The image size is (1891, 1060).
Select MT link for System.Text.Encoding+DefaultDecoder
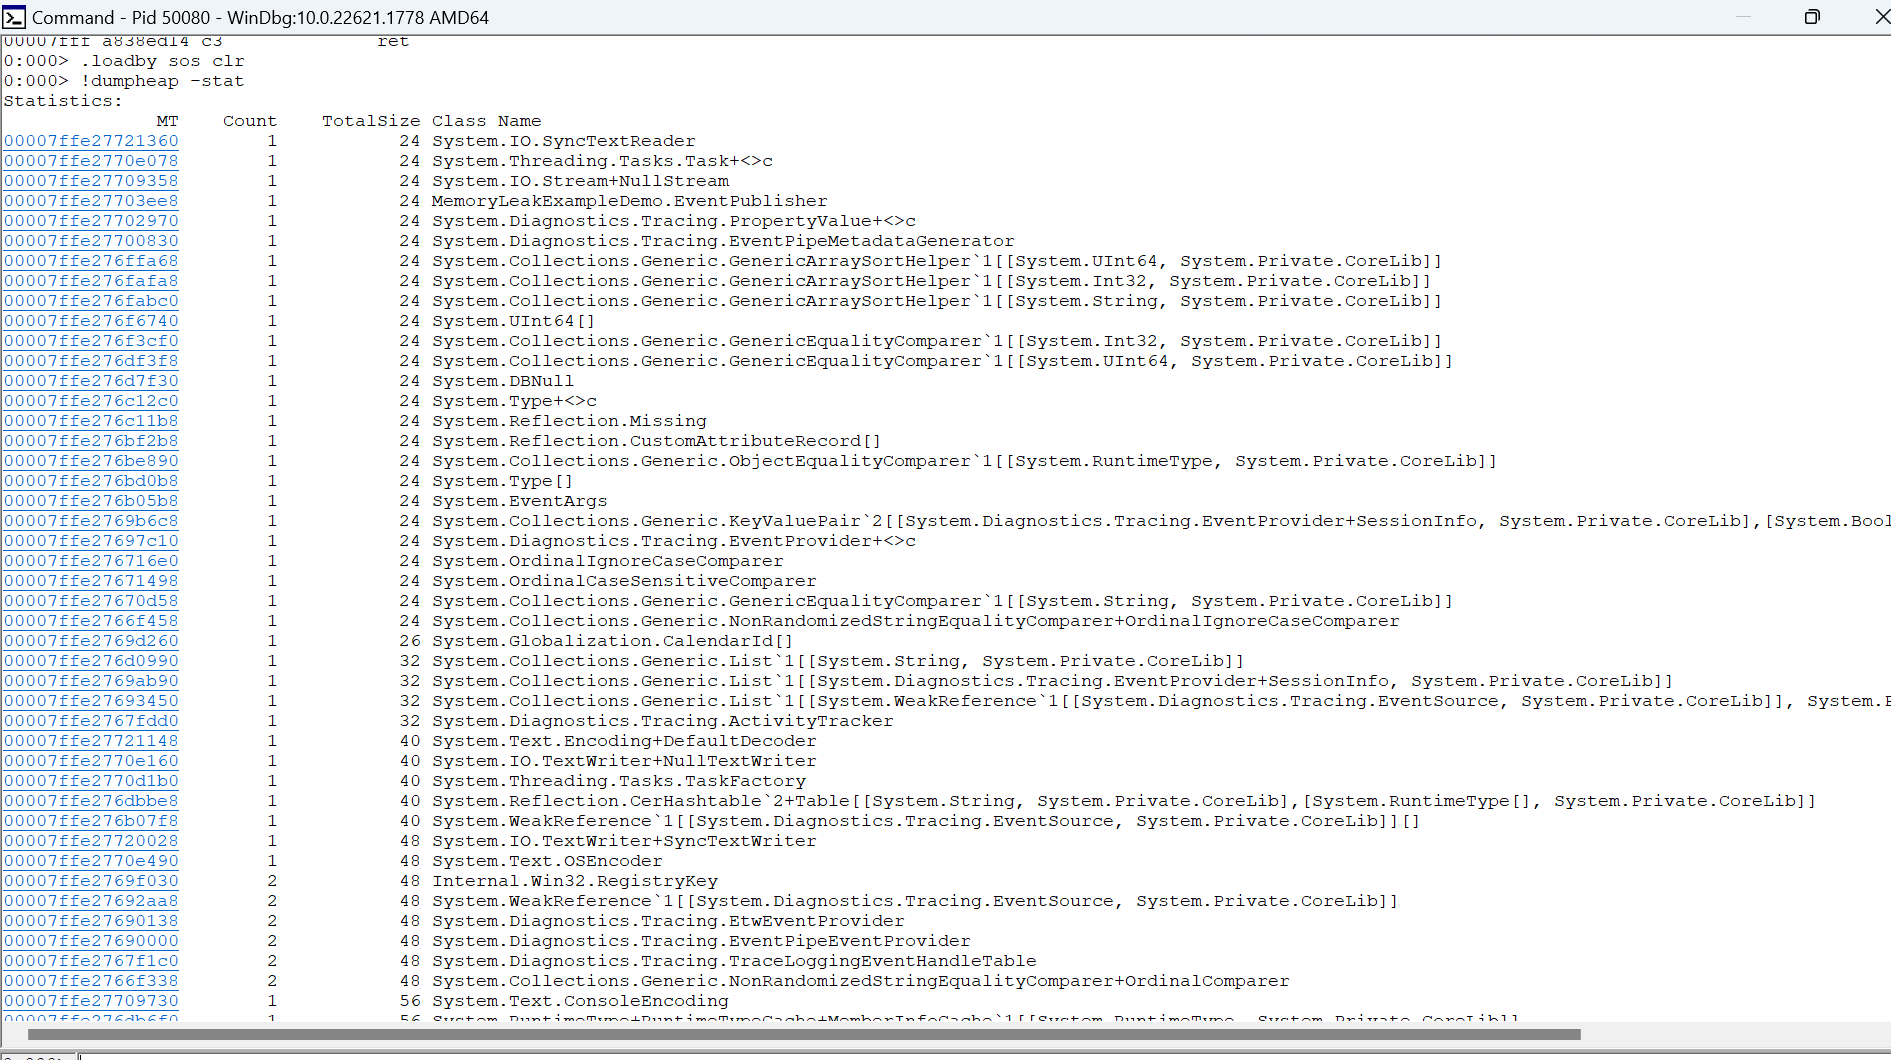(90, 741)
